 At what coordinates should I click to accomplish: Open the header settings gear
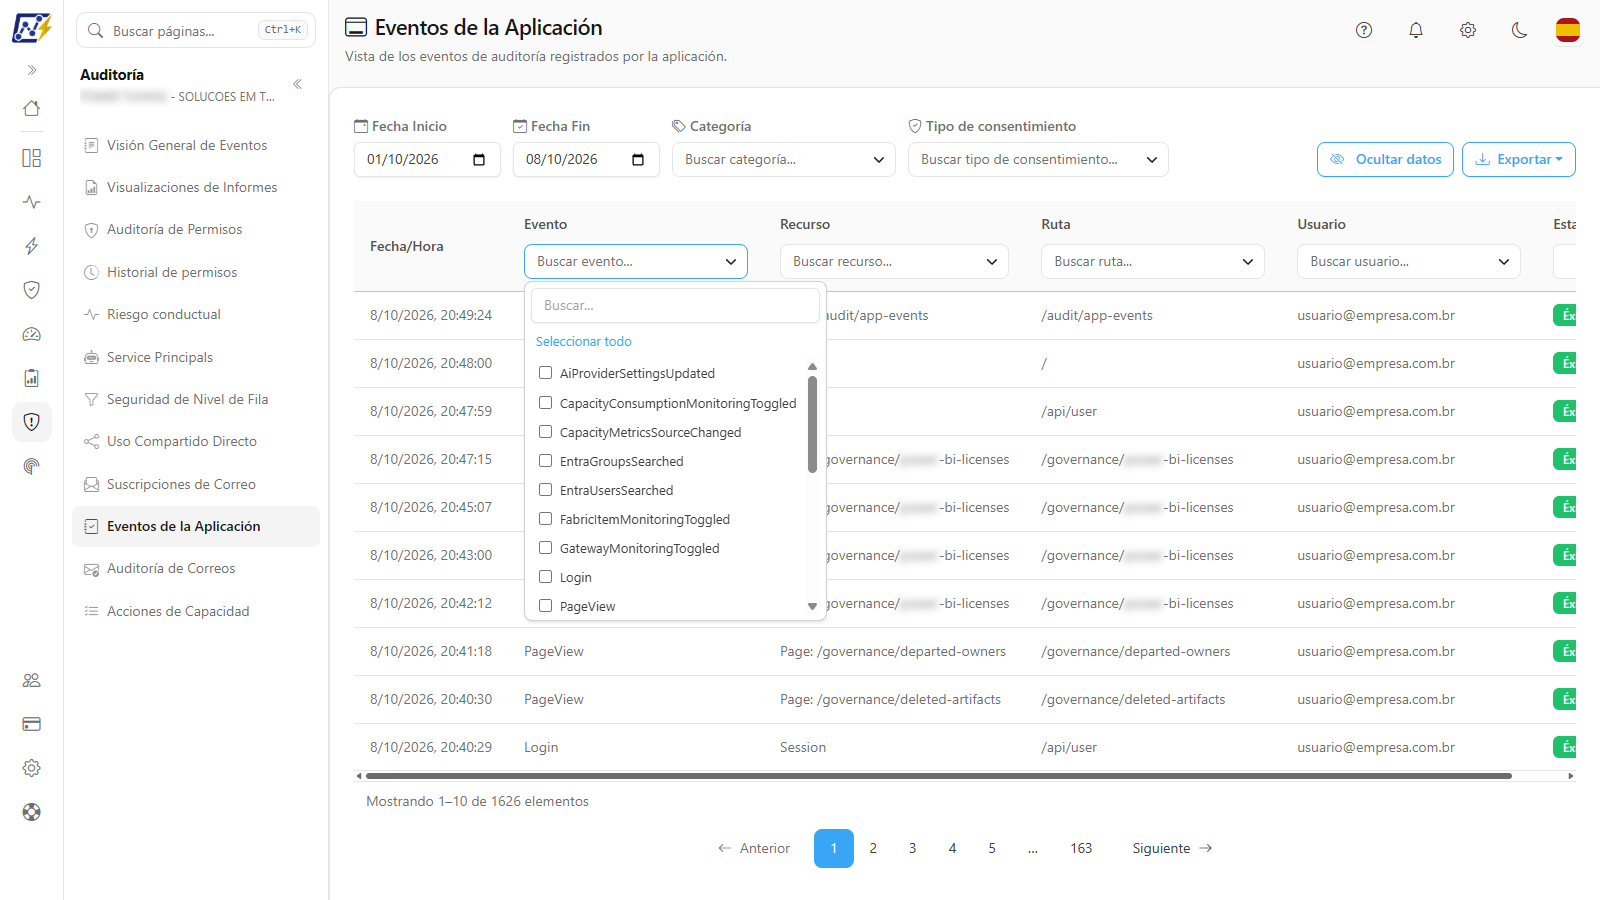tap(1468, 30)
